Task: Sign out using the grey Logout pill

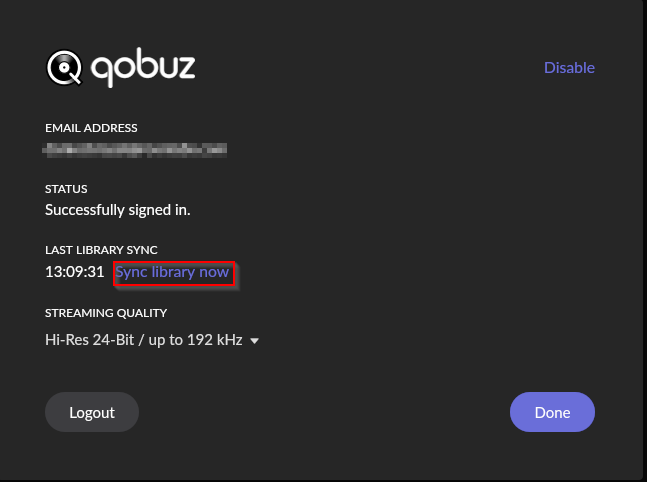Action: click(x=92, y=412)
